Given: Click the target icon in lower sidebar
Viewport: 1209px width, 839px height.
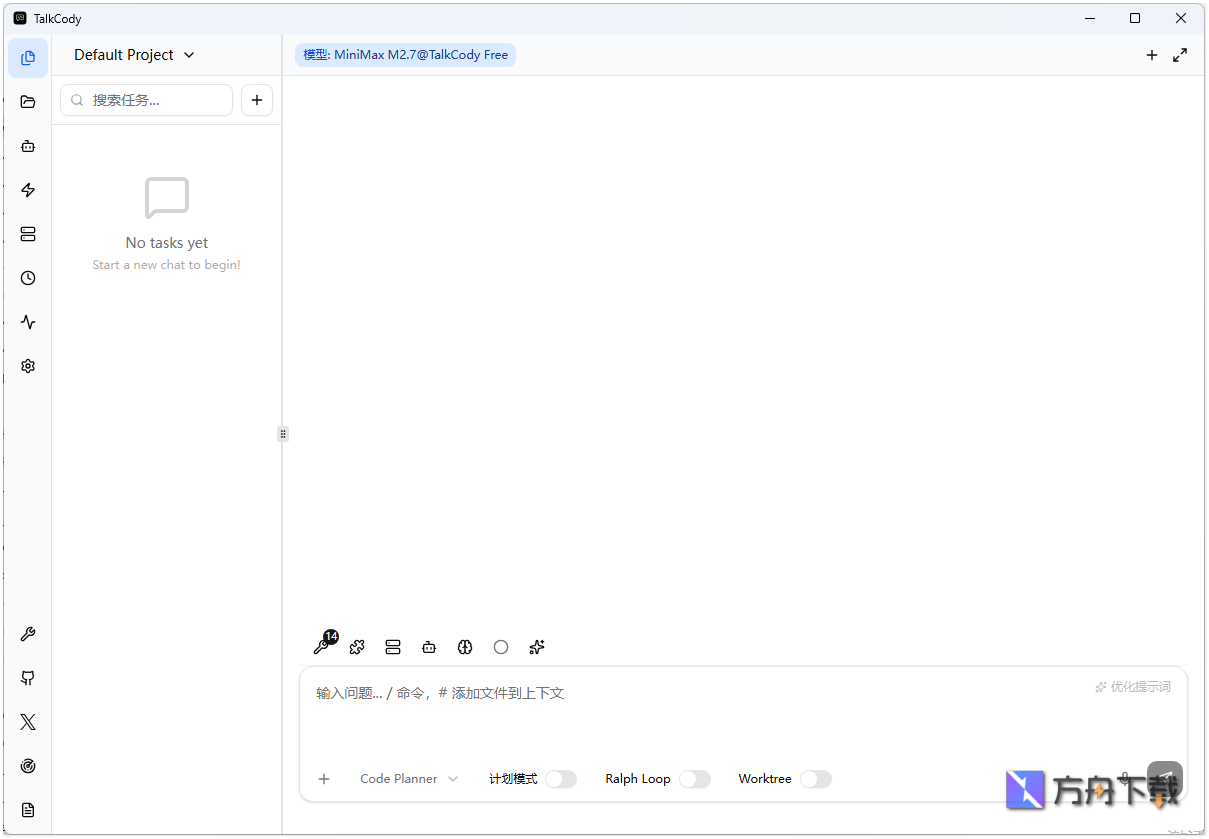Looking at the screenshot, I should (28, 766).
